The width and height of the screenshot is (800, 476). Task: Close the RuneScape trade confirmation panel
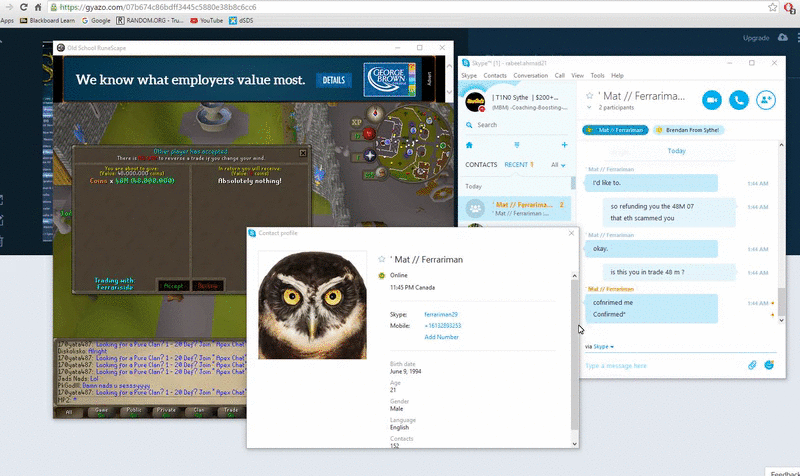[303, 153]
